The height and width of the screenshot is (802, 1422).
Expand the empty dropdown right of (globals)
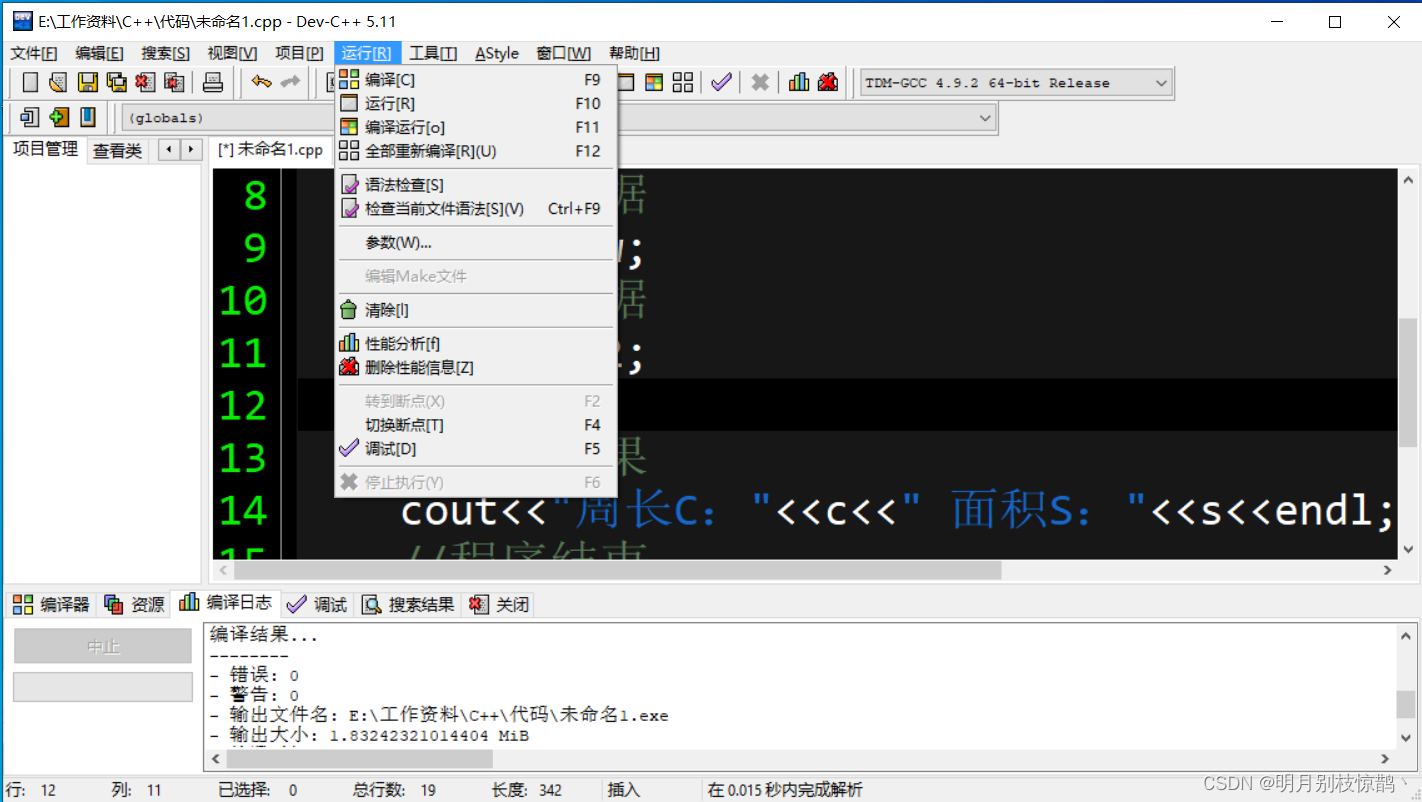pyautogui.click(x=986, y=118)
